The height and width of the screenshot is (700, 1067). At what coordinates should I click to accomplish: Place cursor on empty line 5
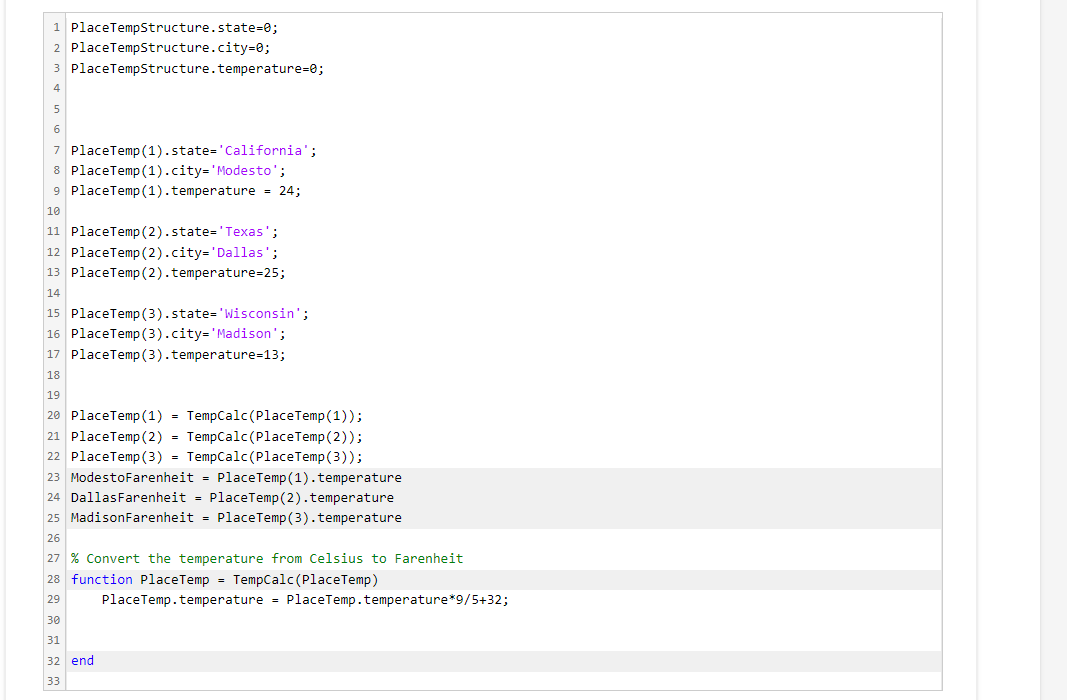[x=504, y=109]
